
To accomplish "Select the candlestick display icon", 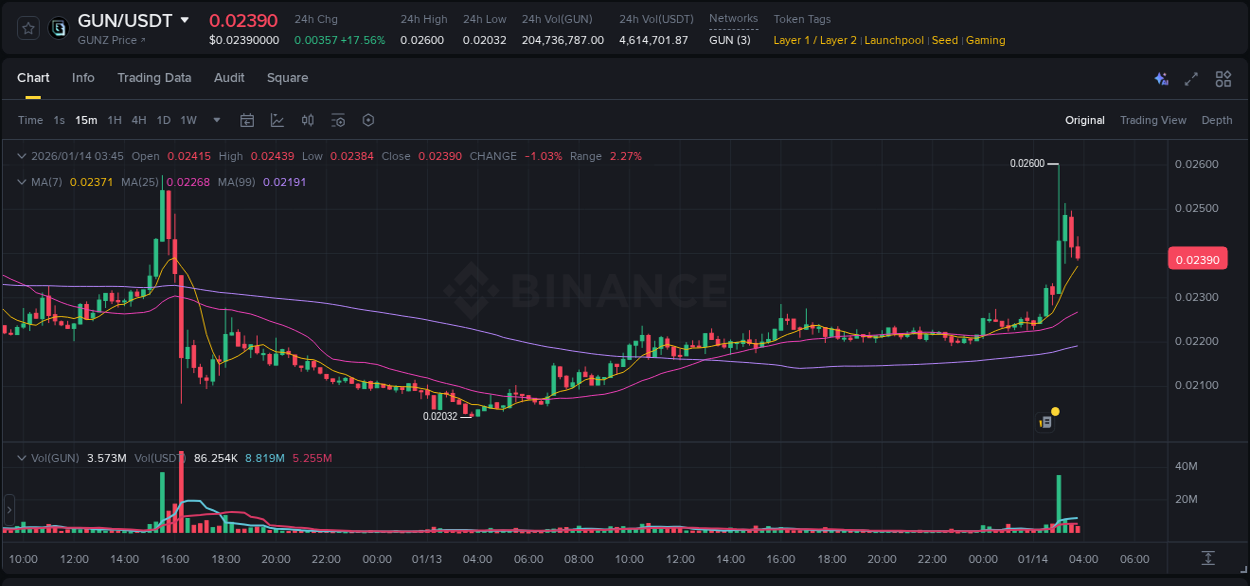I will click(307, 120).
